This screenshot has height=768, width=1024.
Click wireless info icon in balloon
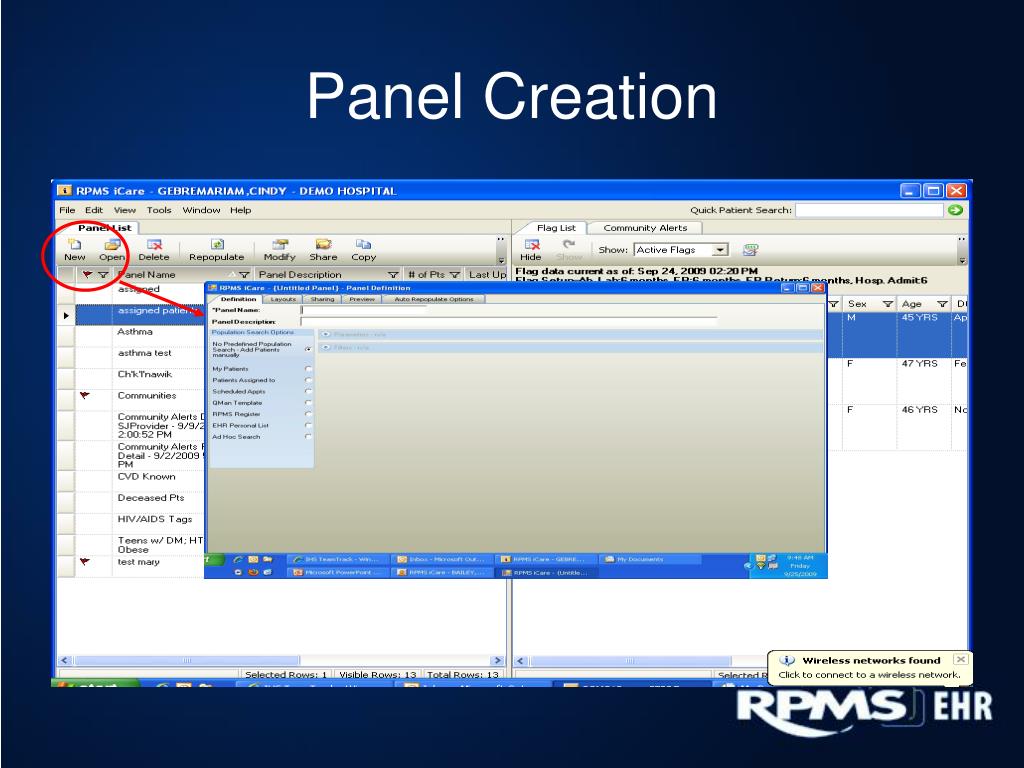787,660
